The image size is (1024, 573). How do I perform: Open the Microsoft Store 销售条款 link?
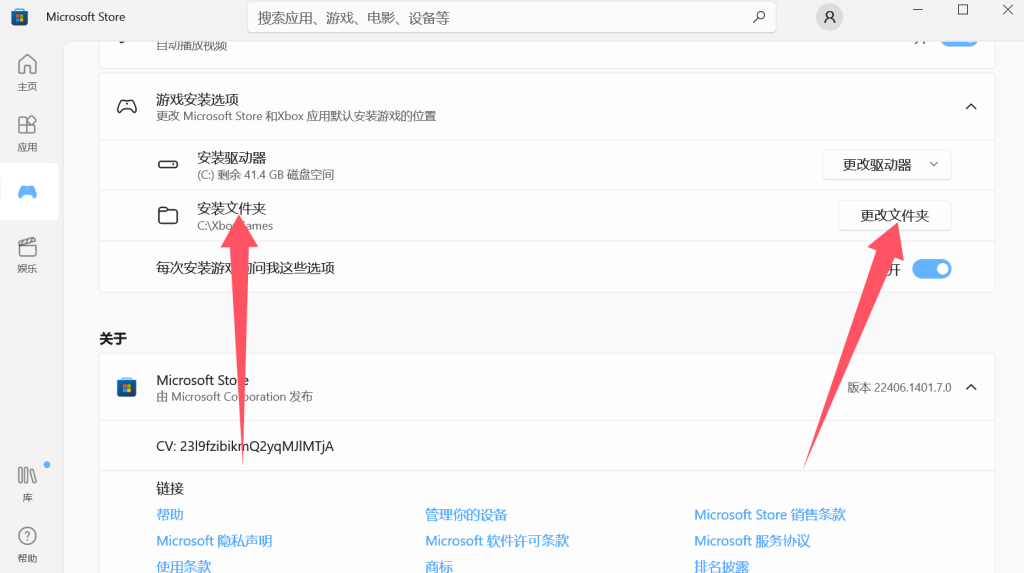(x=770, y=515)
